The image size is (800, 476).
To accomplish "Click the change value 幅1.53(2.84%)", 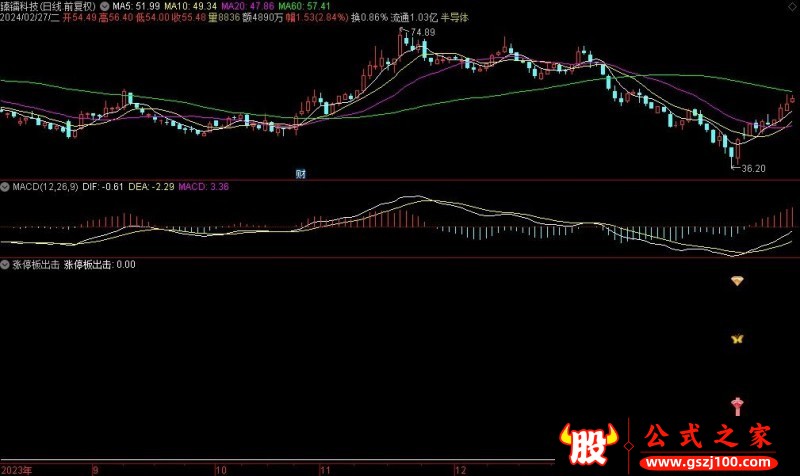I will (317, 17).
